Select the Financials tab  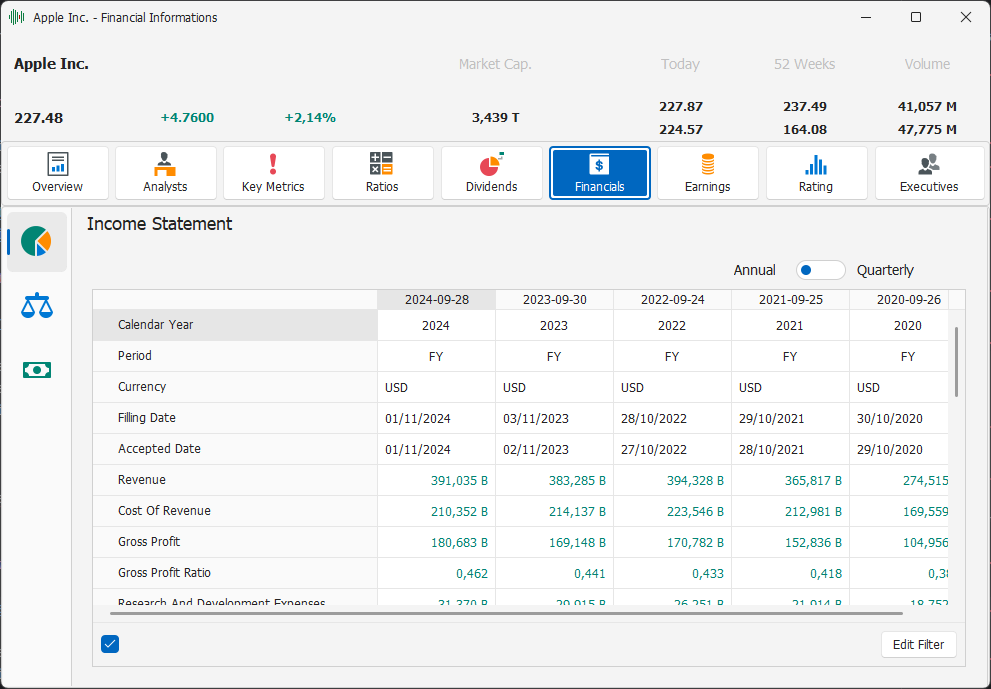point(600,173)
